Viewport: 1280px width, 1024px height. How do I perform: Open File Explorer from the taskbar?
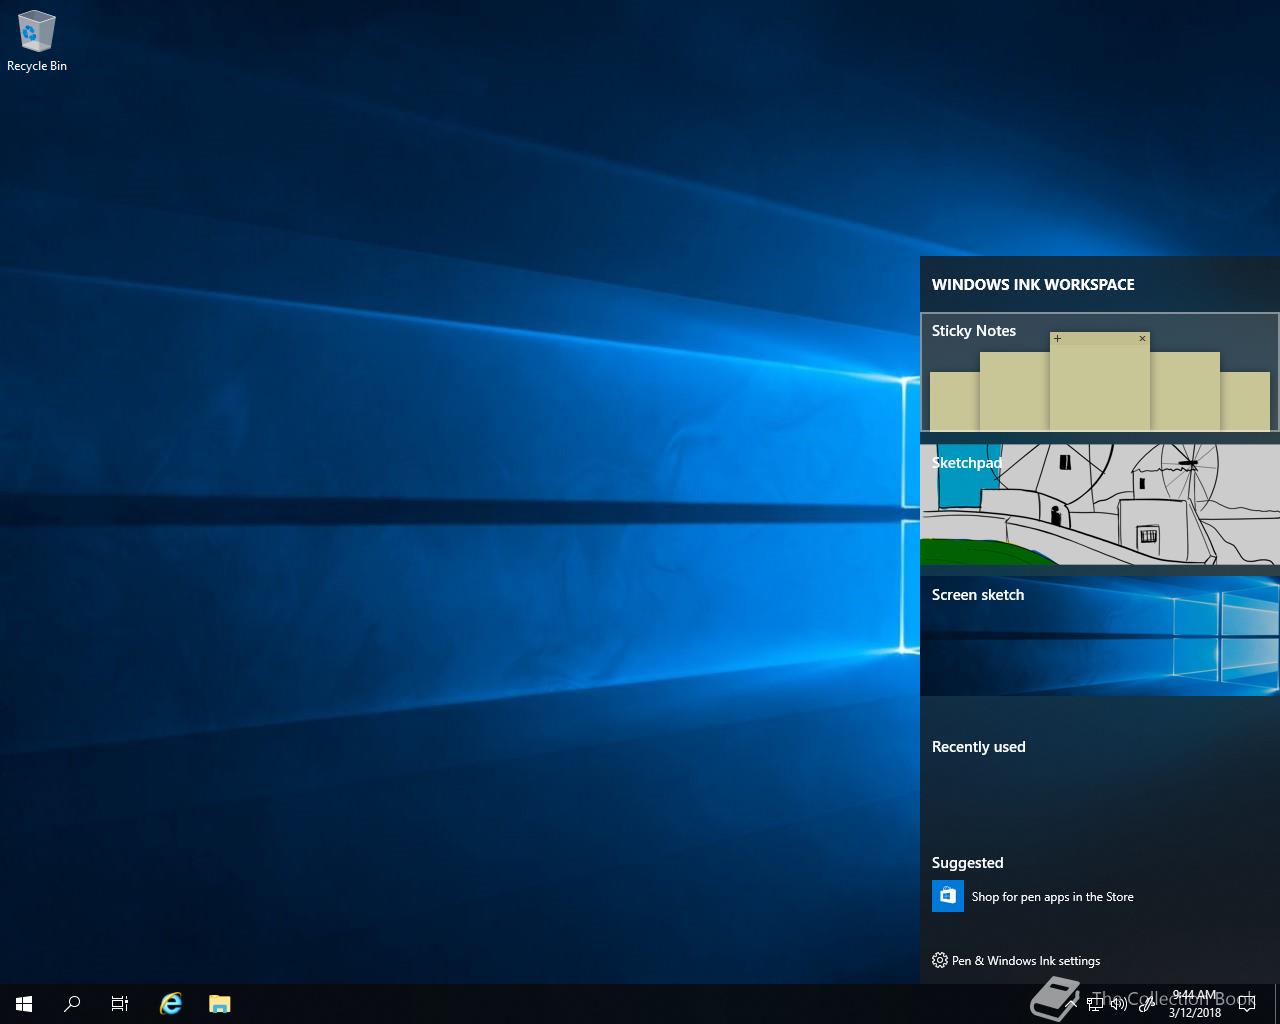[220, 1004]
